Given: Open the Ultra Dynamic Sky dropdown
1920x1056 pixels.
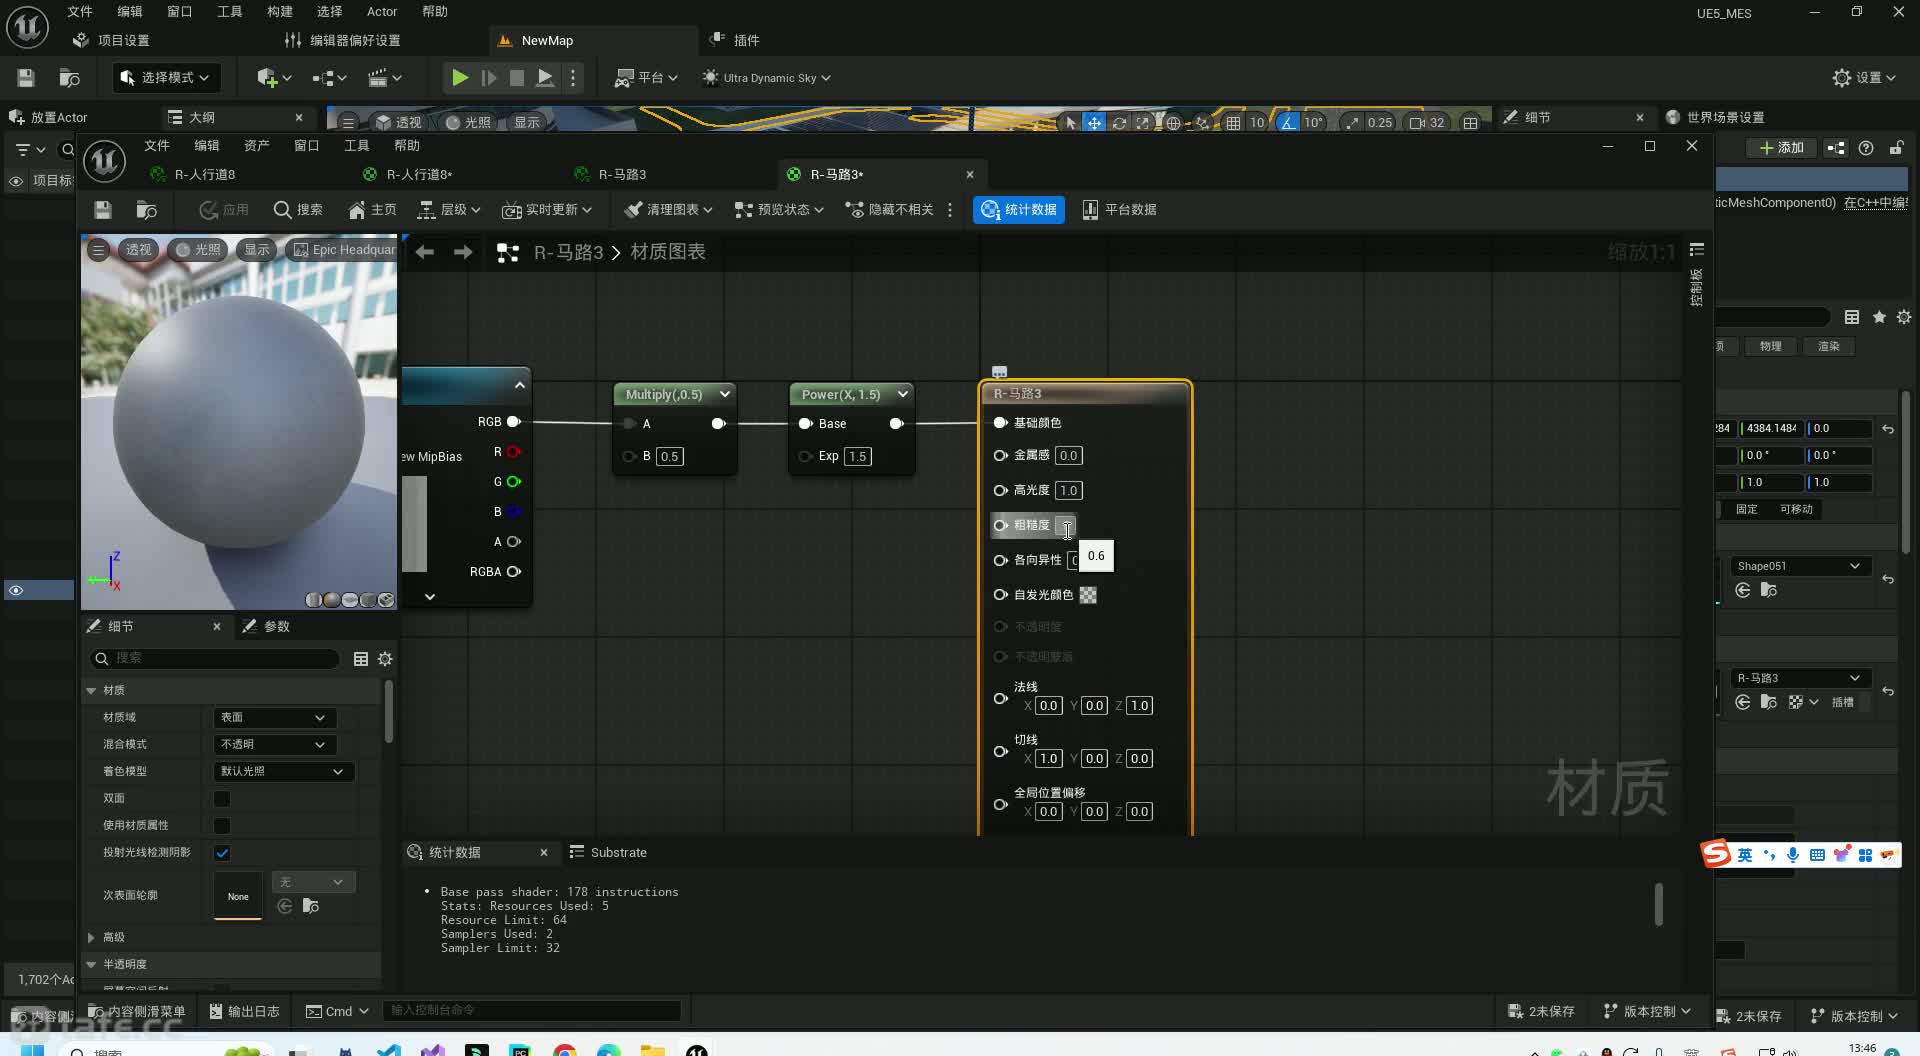Looking at the screenshot, I should (x=766, y=78).
